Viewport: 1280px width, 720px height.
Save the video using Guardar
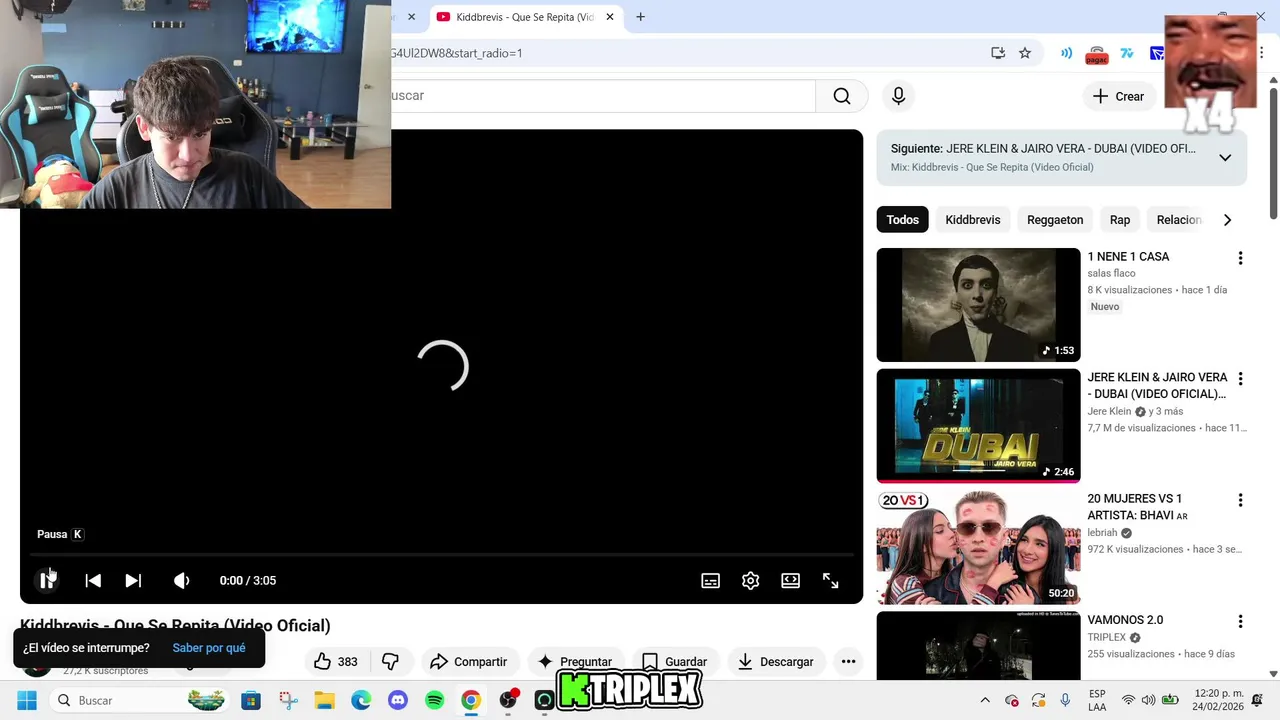coord(674,662)
